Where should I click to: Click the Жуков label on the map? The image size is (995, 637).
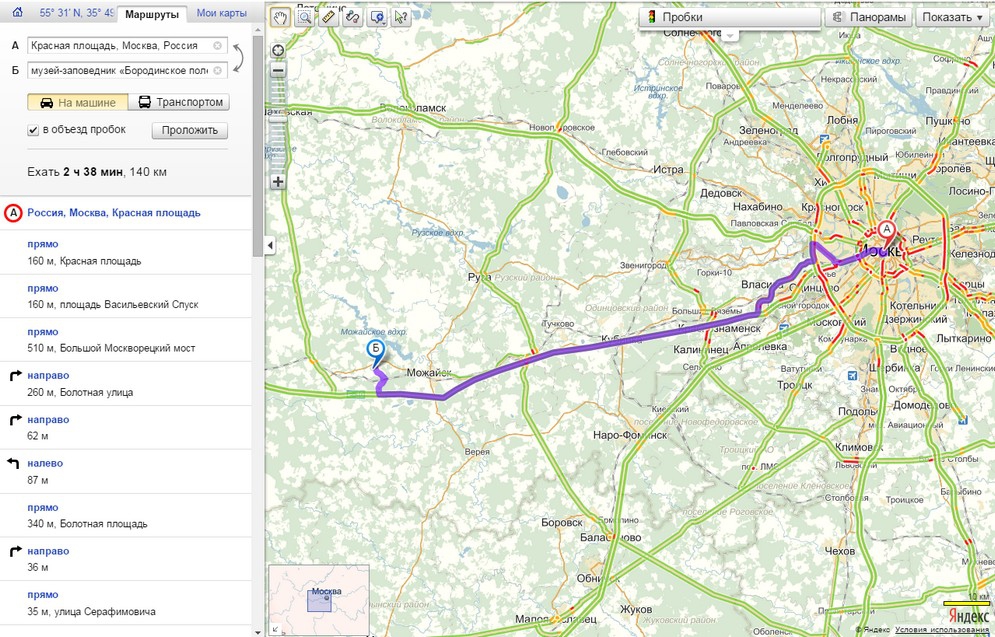click(x=636, y=609)
